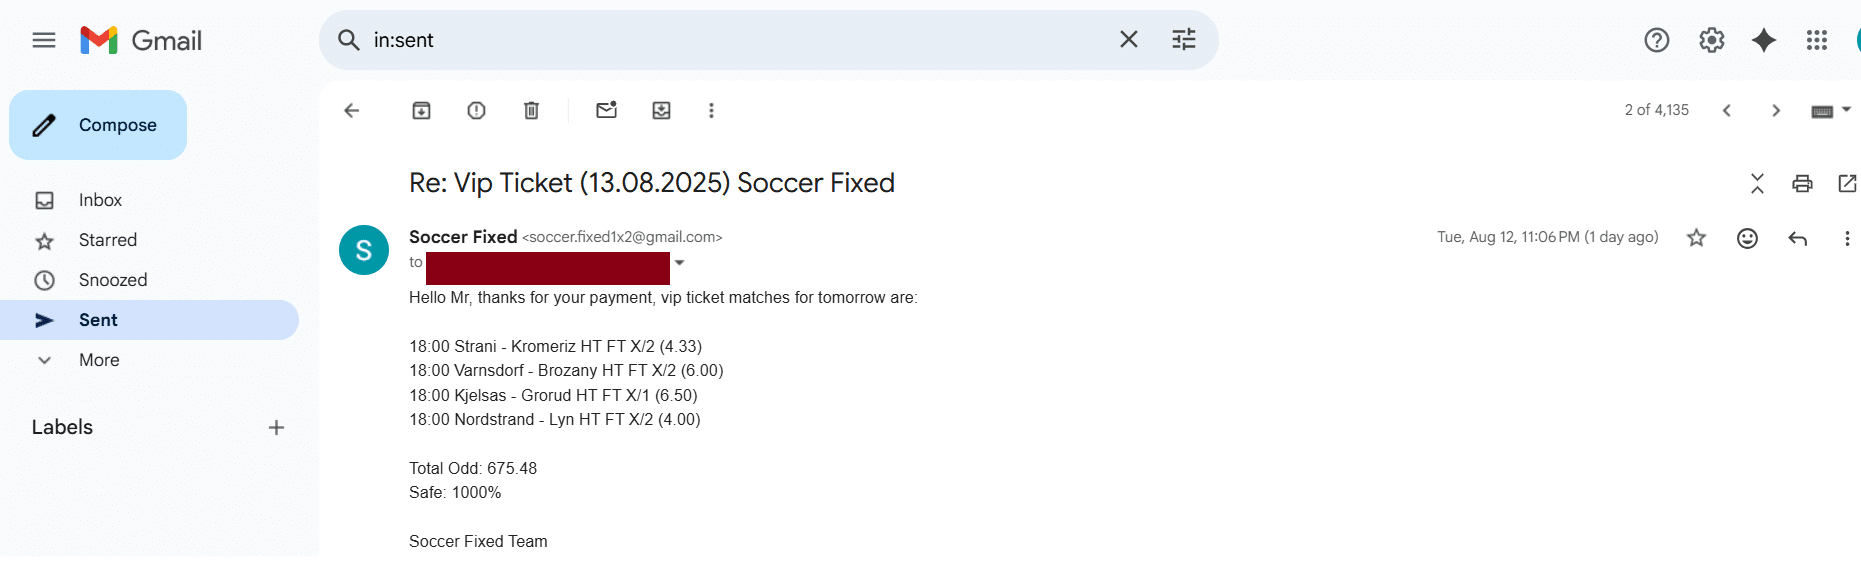The image size is (1861, 561).
Task: Show recipient details dropdown arrow
Action: 679,263
